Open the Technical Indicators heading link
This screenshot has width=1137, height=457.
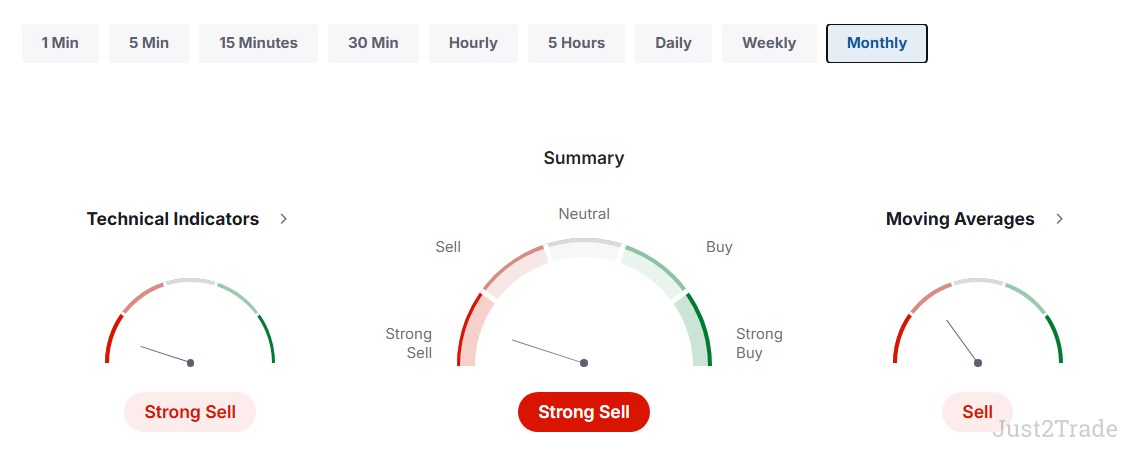coord(173,219)
